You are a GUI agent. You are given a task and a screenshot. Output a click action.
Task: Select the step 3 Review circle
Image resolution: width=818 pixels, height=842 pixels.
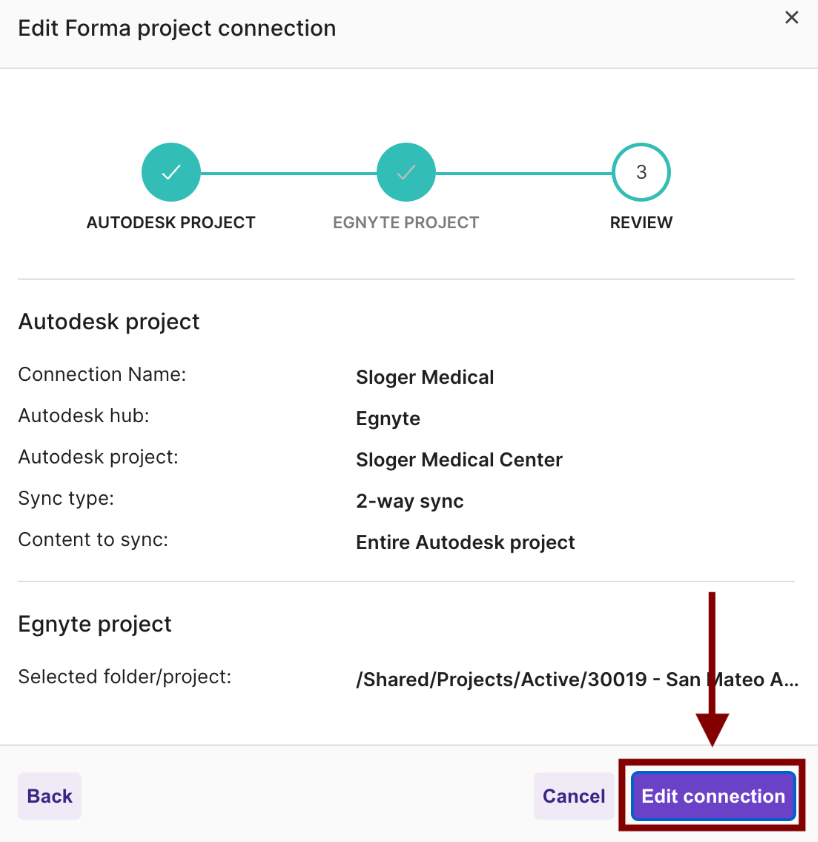tap(641, 172)
